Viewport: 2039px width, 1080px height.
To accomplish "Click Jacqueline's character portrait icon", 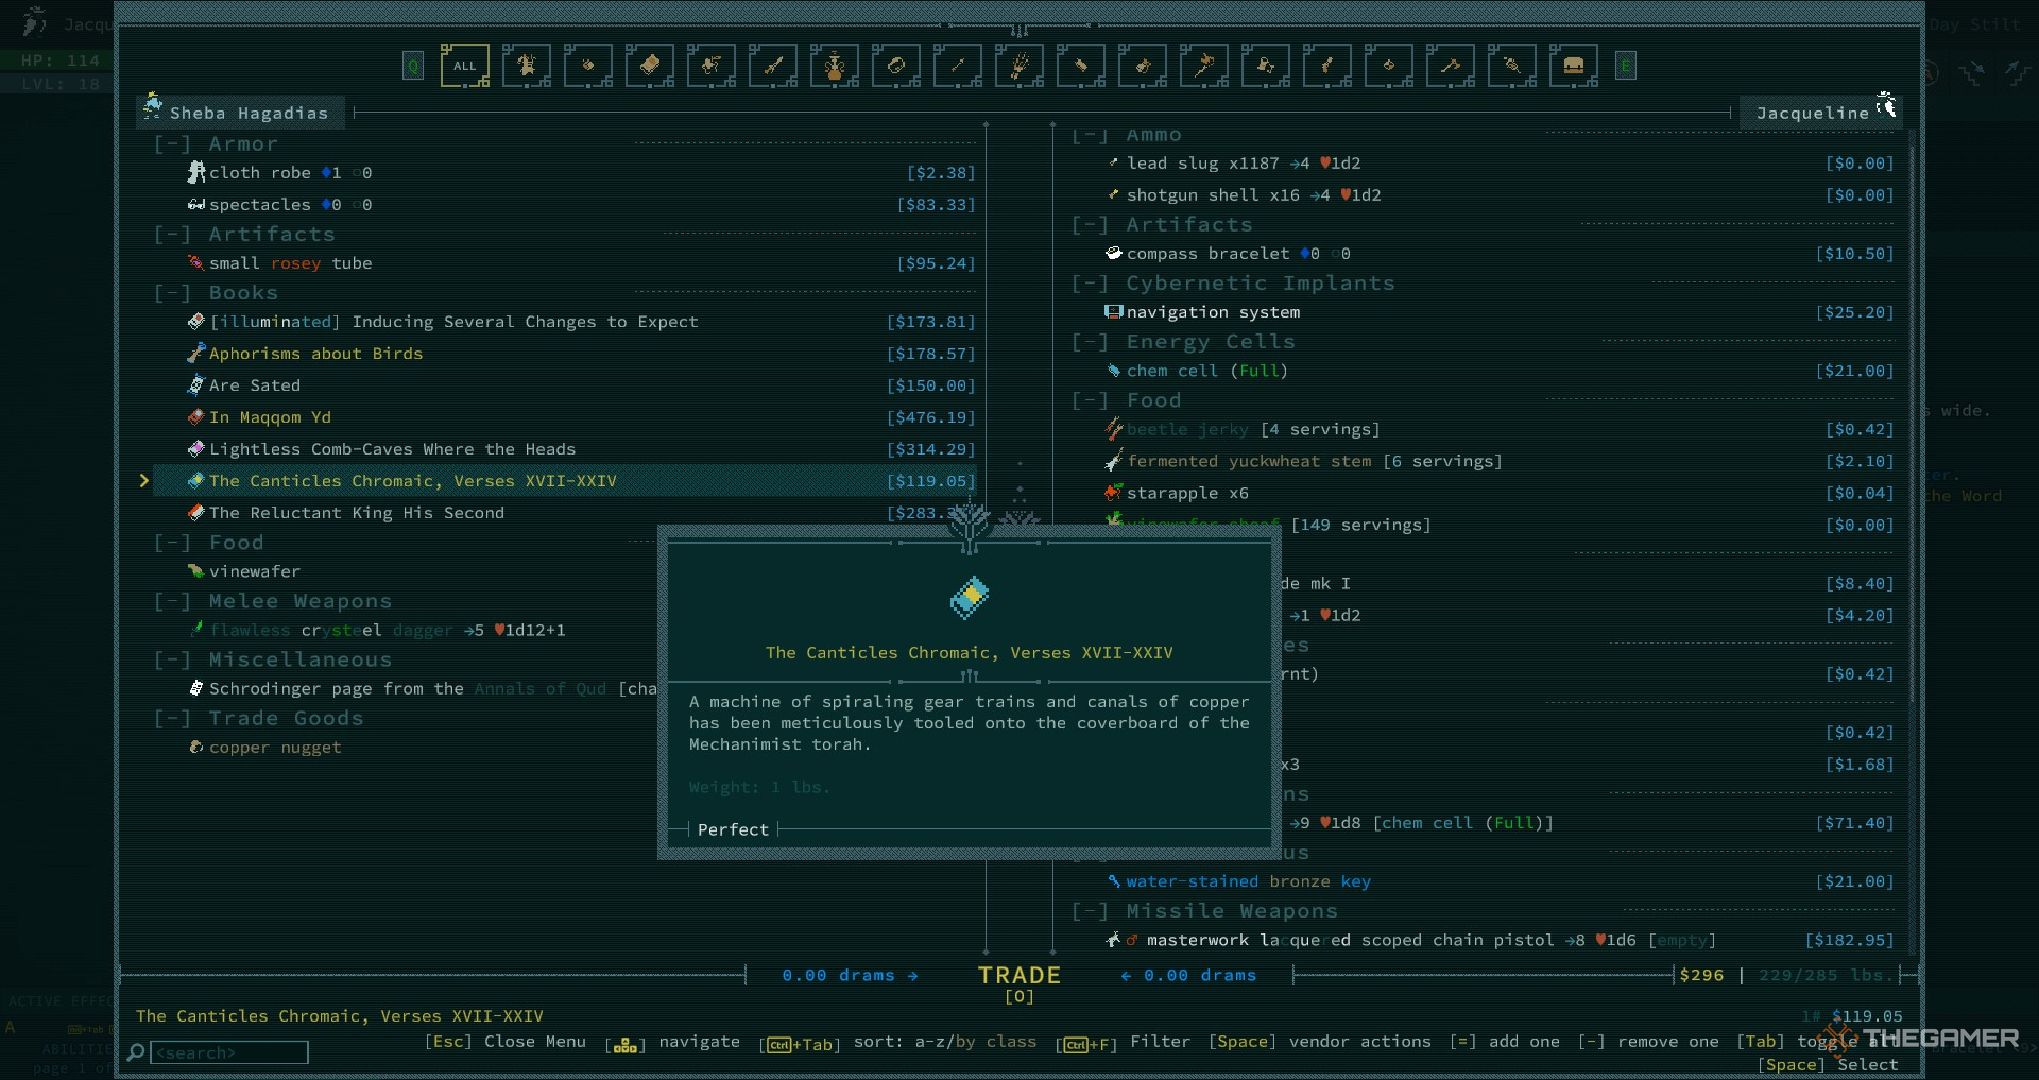I will (x=1887, y=104).
